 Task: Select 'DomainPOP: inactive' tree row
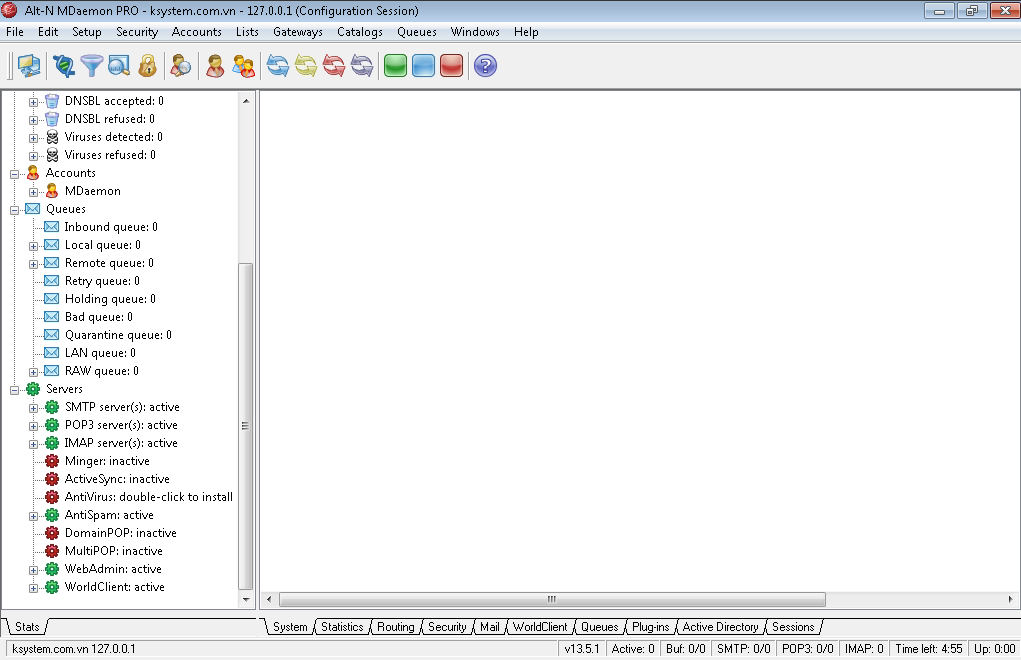(120, 533)
